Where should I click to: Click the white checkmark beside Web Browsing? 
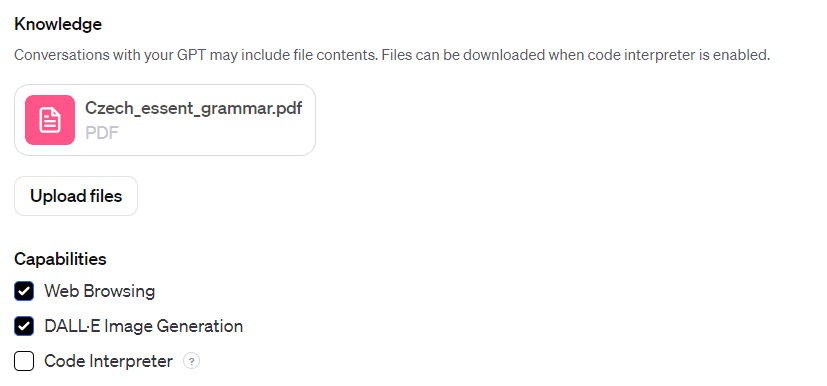point(24,291)
